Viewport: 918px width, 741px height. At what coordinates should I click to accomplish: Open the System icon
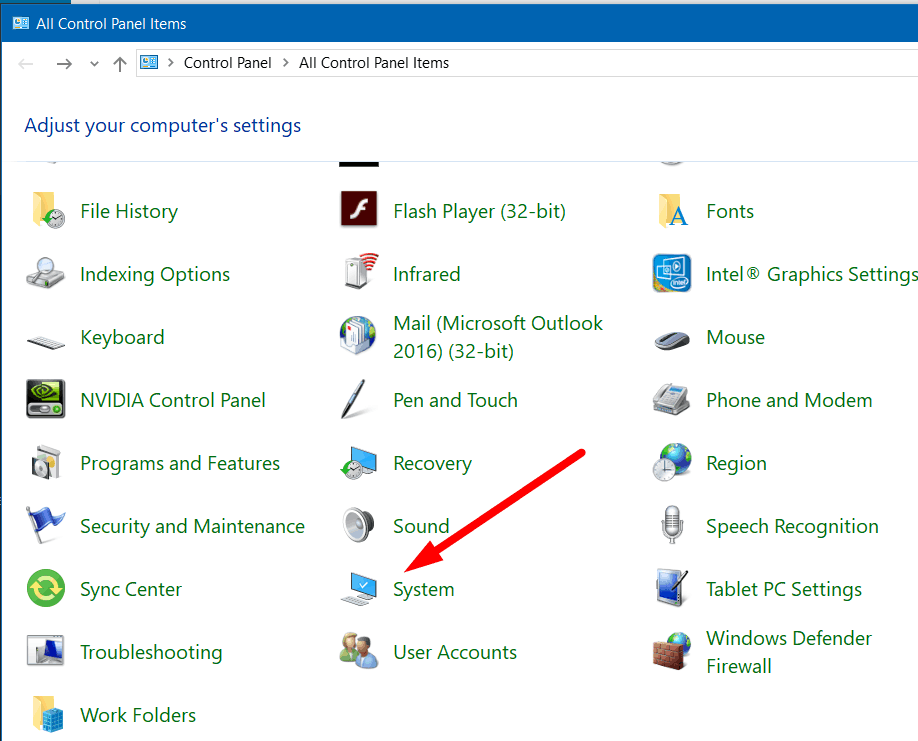point(359,589)
